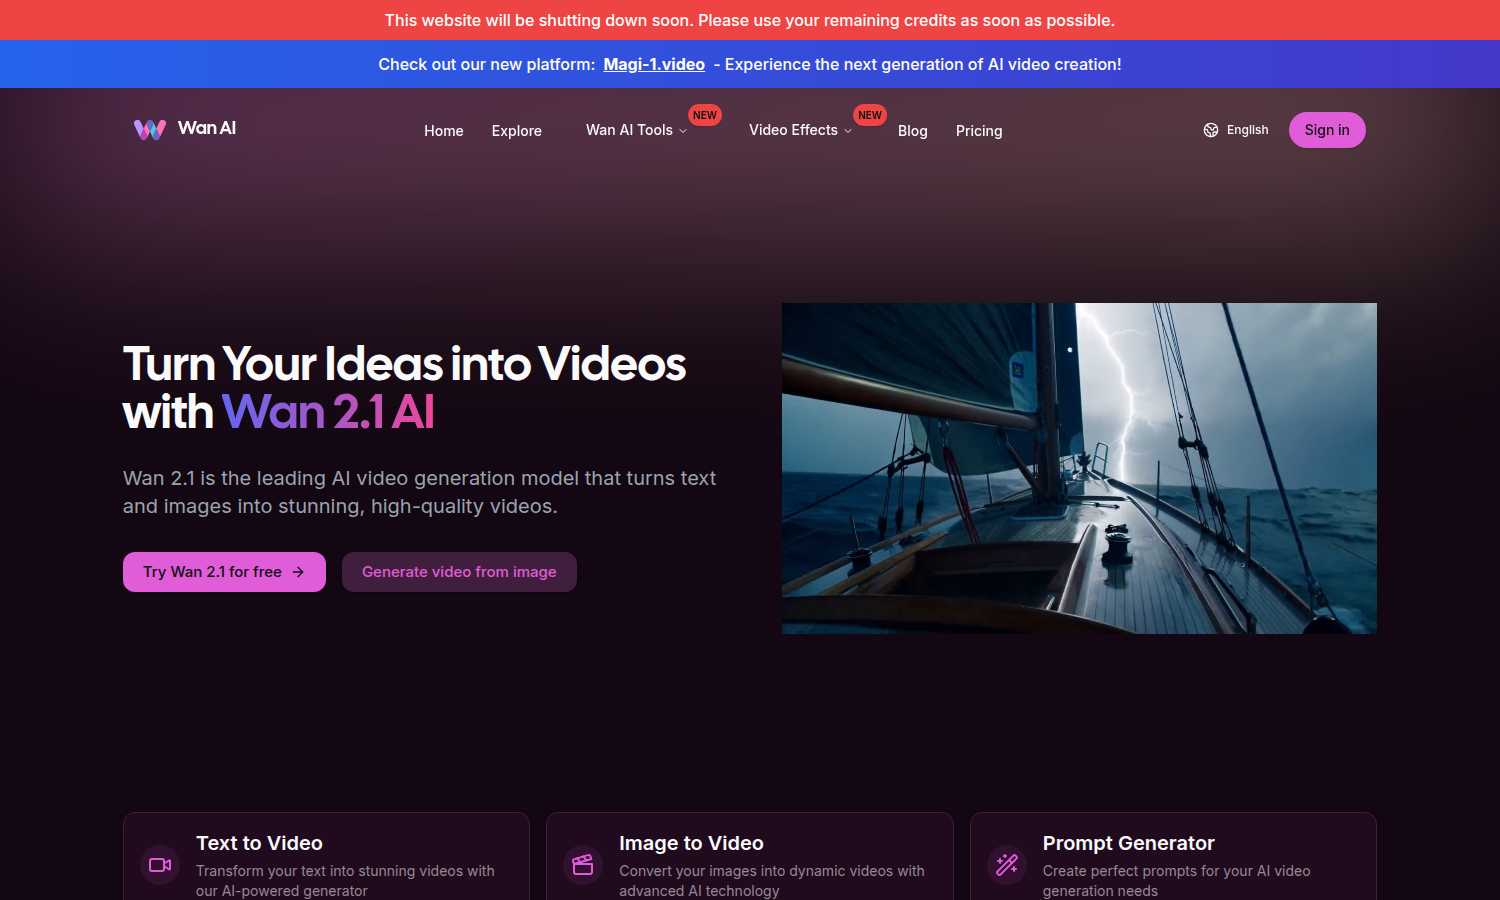Open the Explore page

pos(517,131)
